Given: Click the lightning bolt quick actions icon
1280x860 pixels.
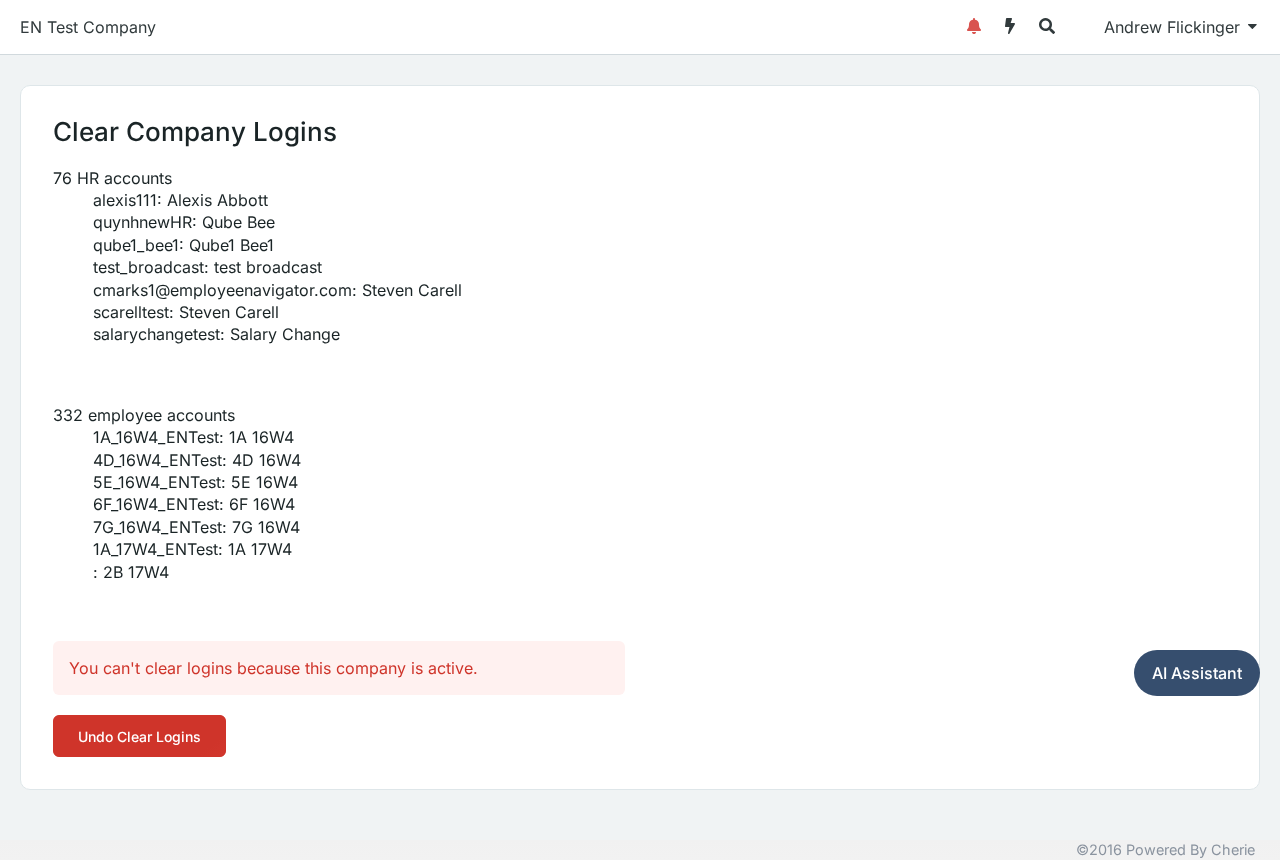Looking at the screenshot, I should click(x=1010, y=27).
